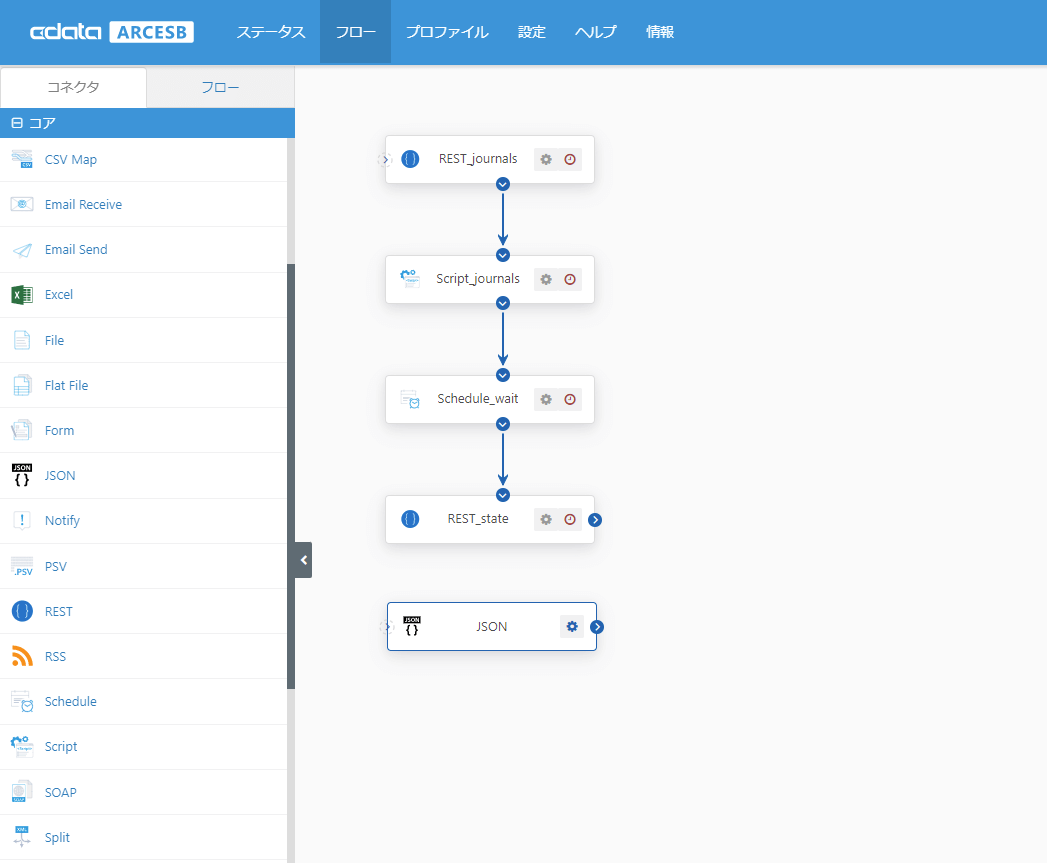The height and width of the screenshot is (863, 1047).
Task: Open the 情報 menu
Action: click(x=660, y=32)
